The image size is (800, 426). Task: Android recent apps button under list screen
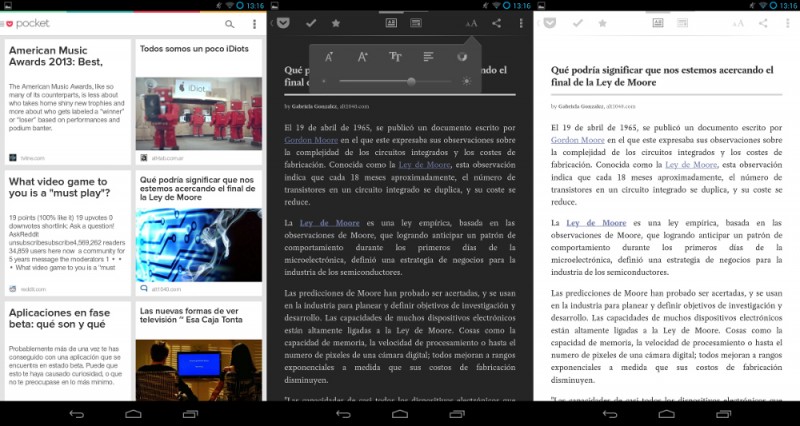[190, 414]
